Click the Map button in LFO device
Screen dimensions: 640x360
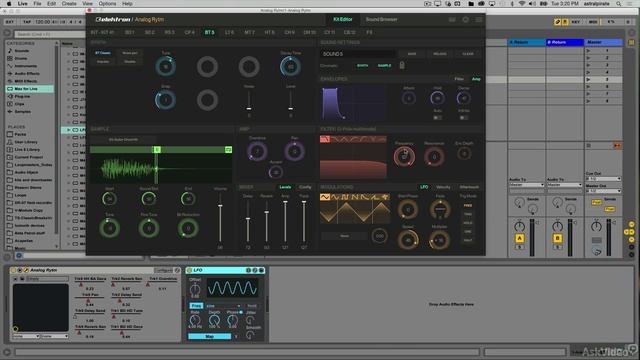click(x=209, y=336)
